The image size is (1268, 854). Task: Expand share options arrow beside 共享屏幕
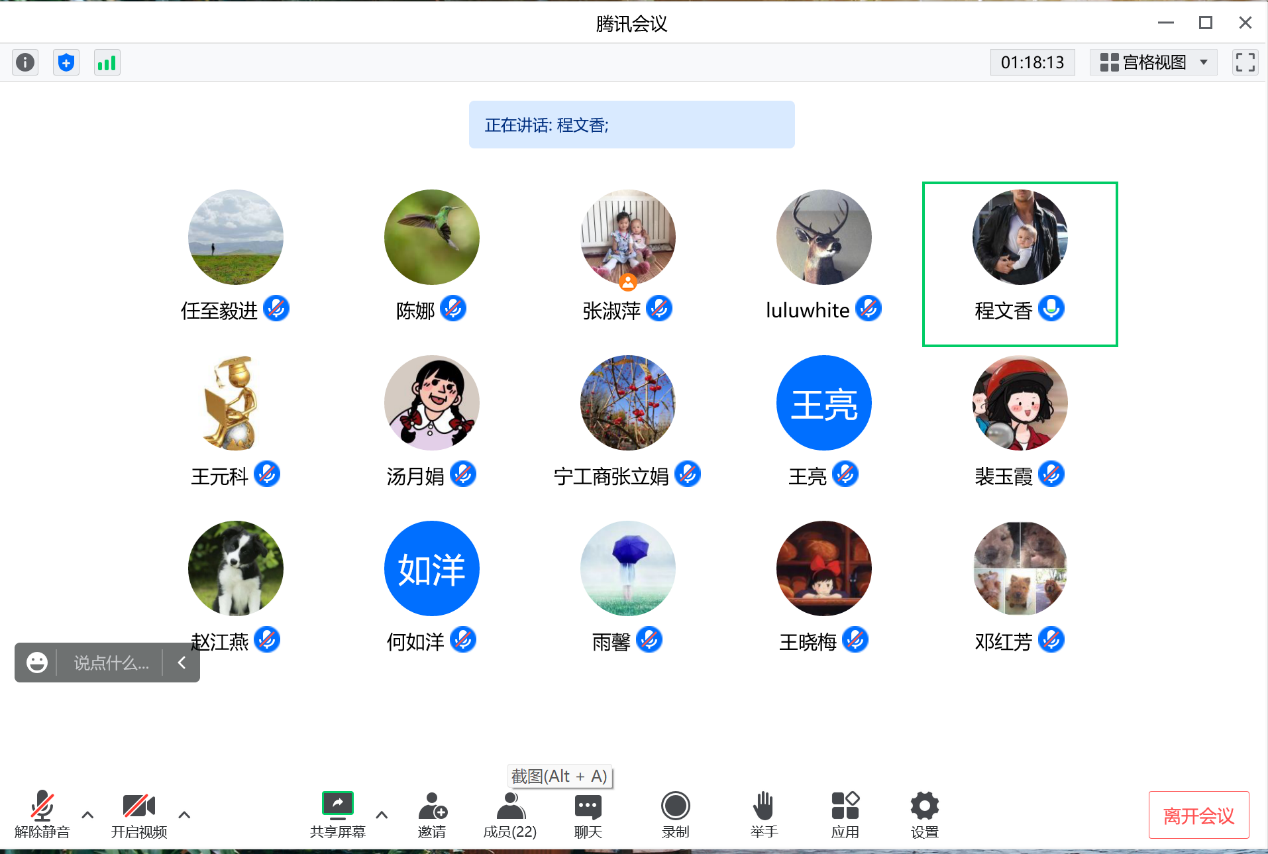coord(381,814)
